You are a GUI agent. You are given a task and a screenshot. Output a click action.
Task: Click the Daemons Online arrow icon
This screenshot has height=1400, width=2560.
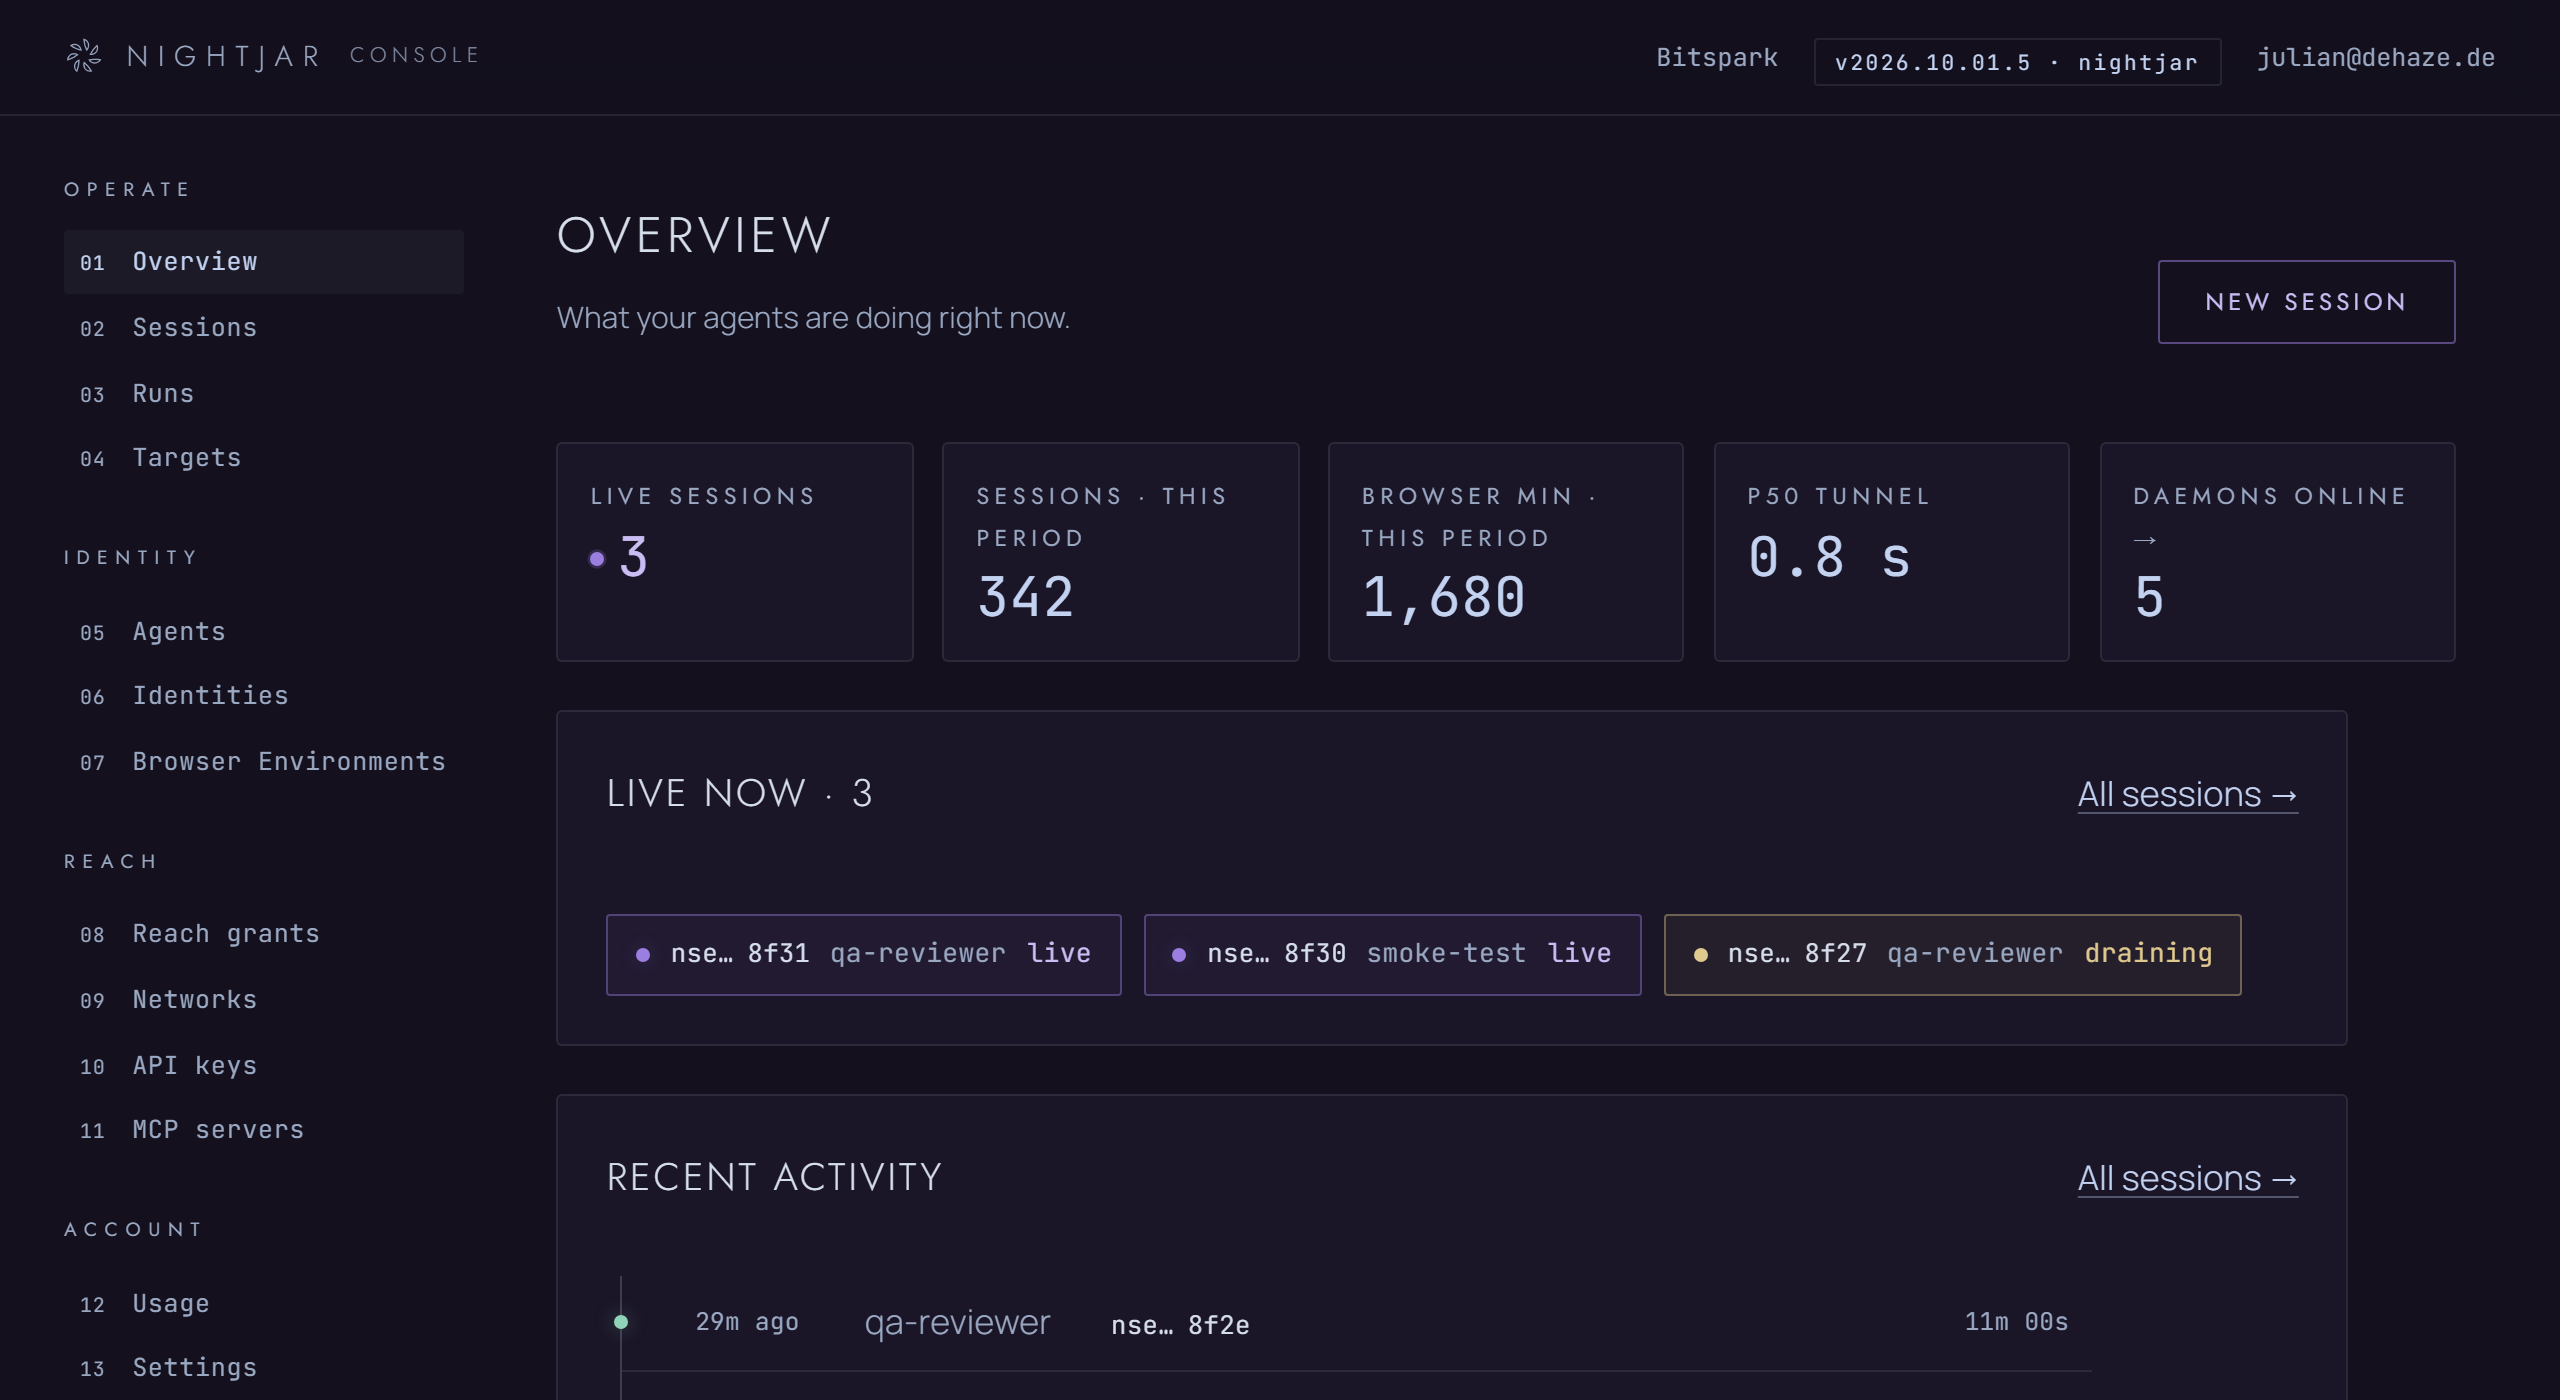pos(2145,540)
